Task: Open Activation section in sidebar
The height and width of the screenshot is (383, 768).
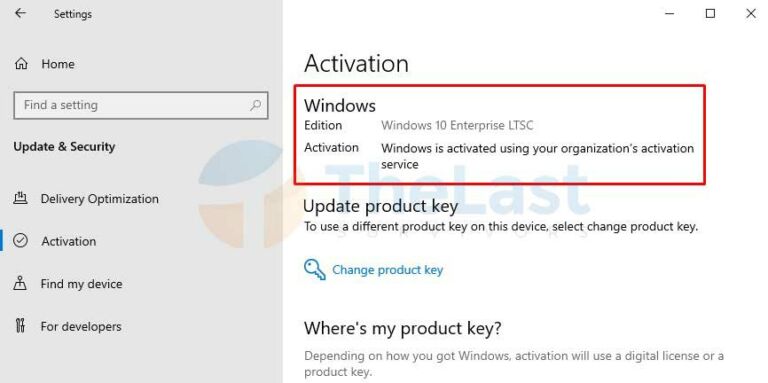Action: [69, 241]
